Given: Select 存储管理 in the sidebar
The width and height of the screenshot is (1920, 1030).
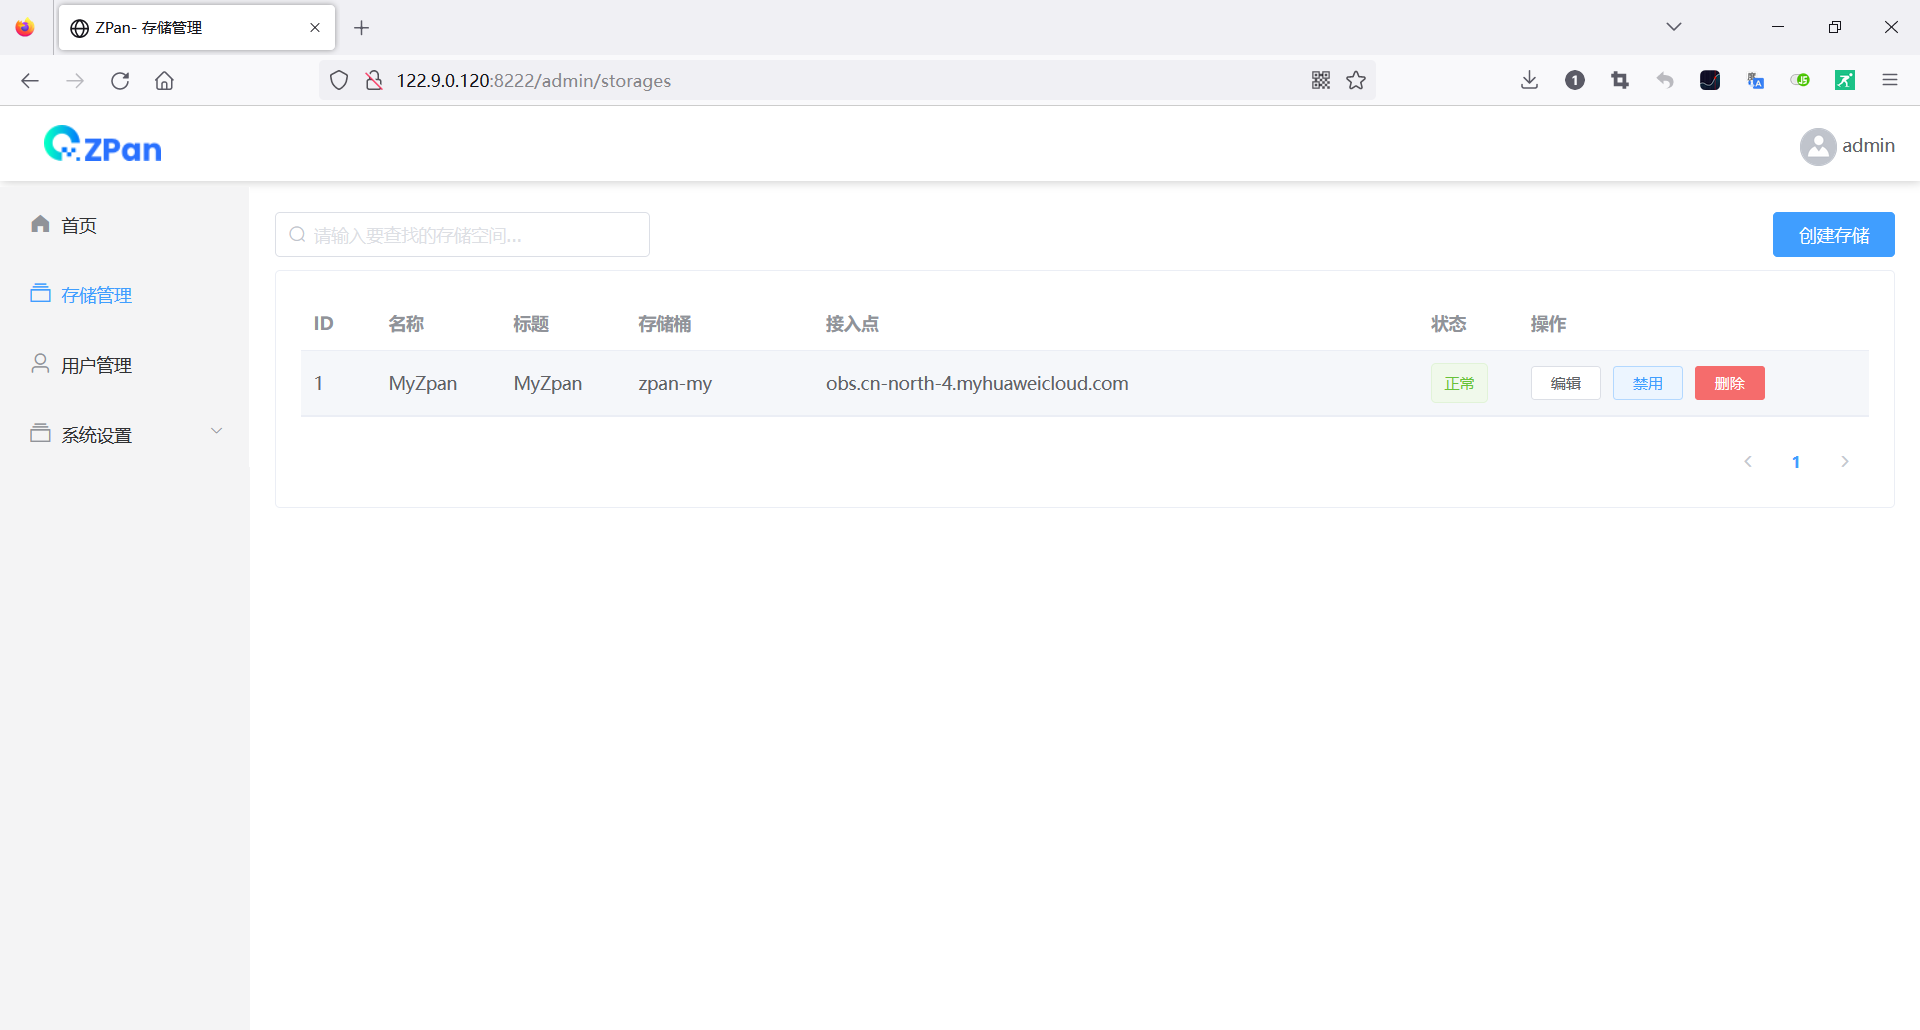Looking at the screenshot, I should coord(96,295).
